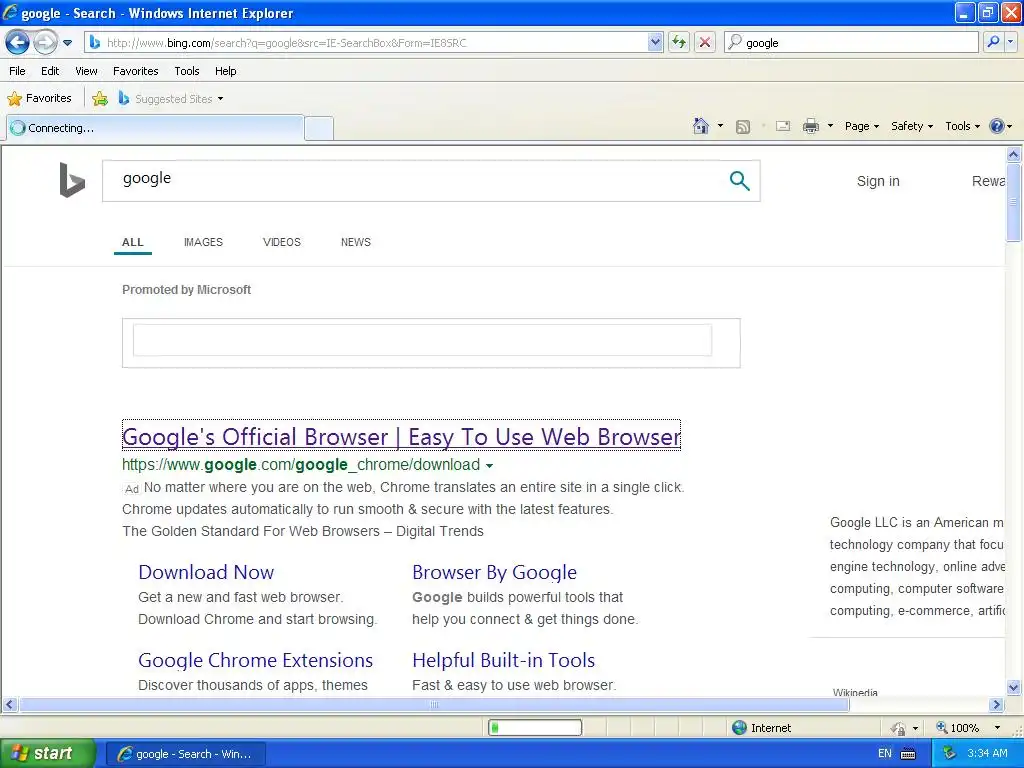This screenshot has width=1024, height=768.
Task: Click google - Search taskbar button
Action: (185, 754)
